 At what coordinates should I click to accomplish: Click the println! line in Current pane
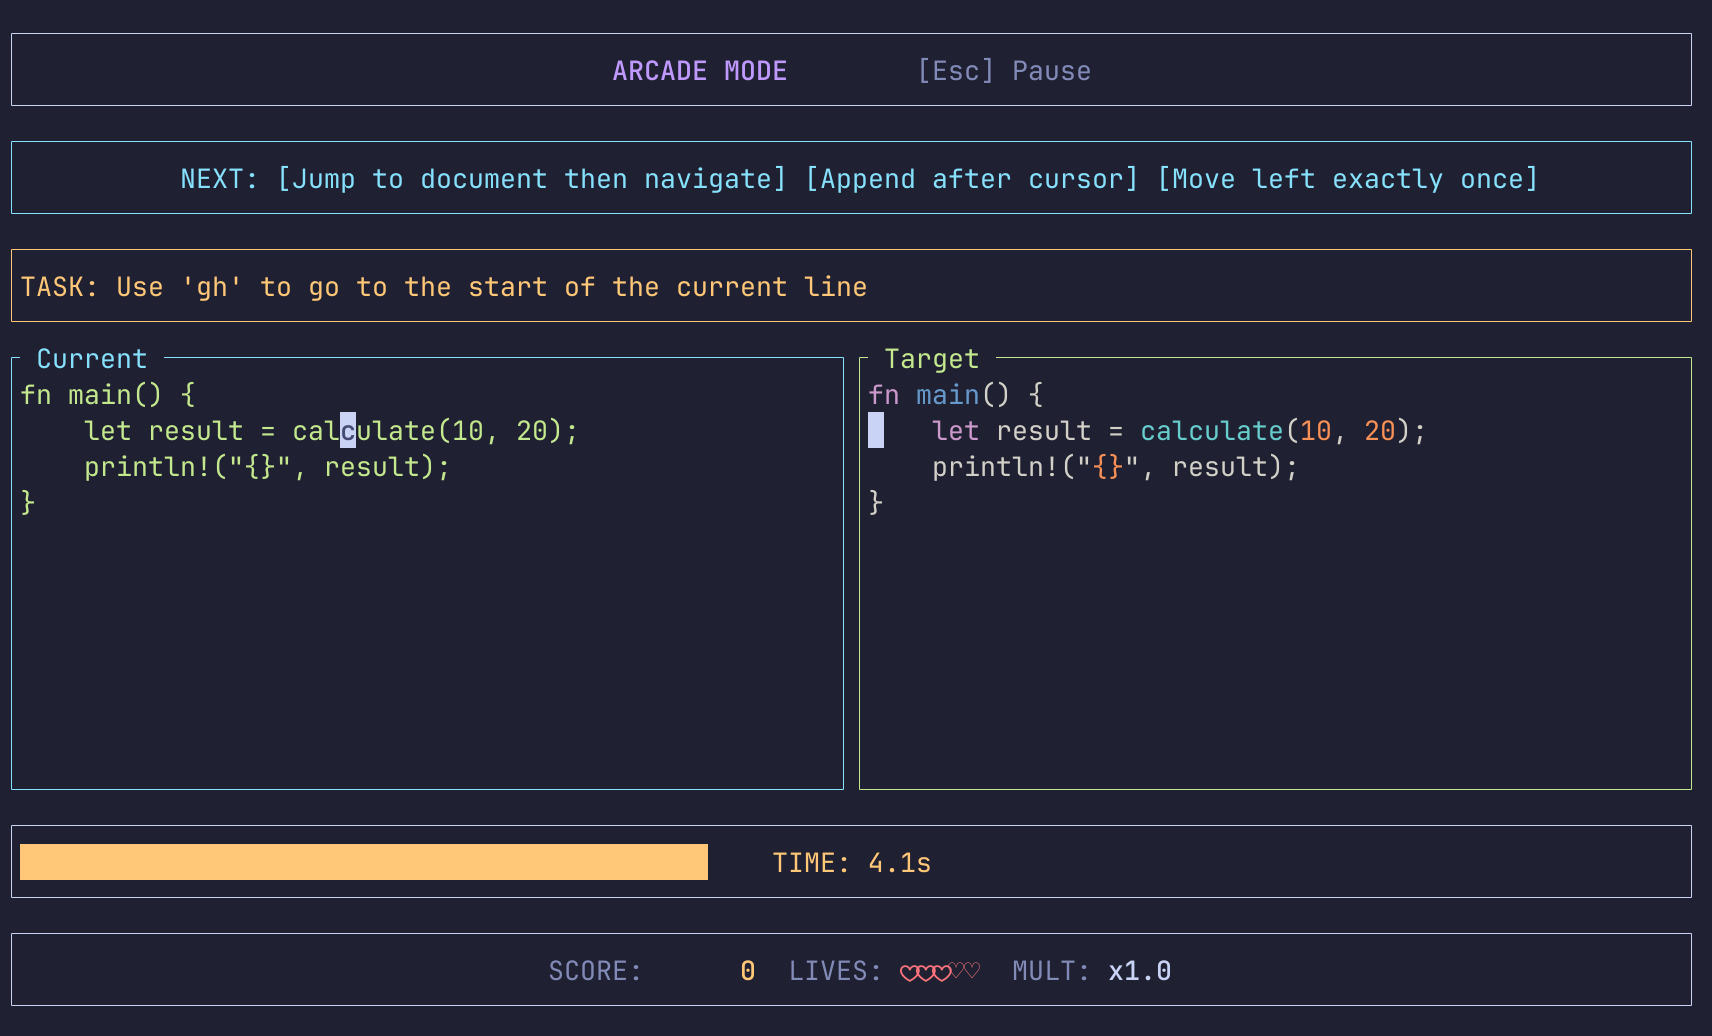pyautogui.click(x=267, y=467)
